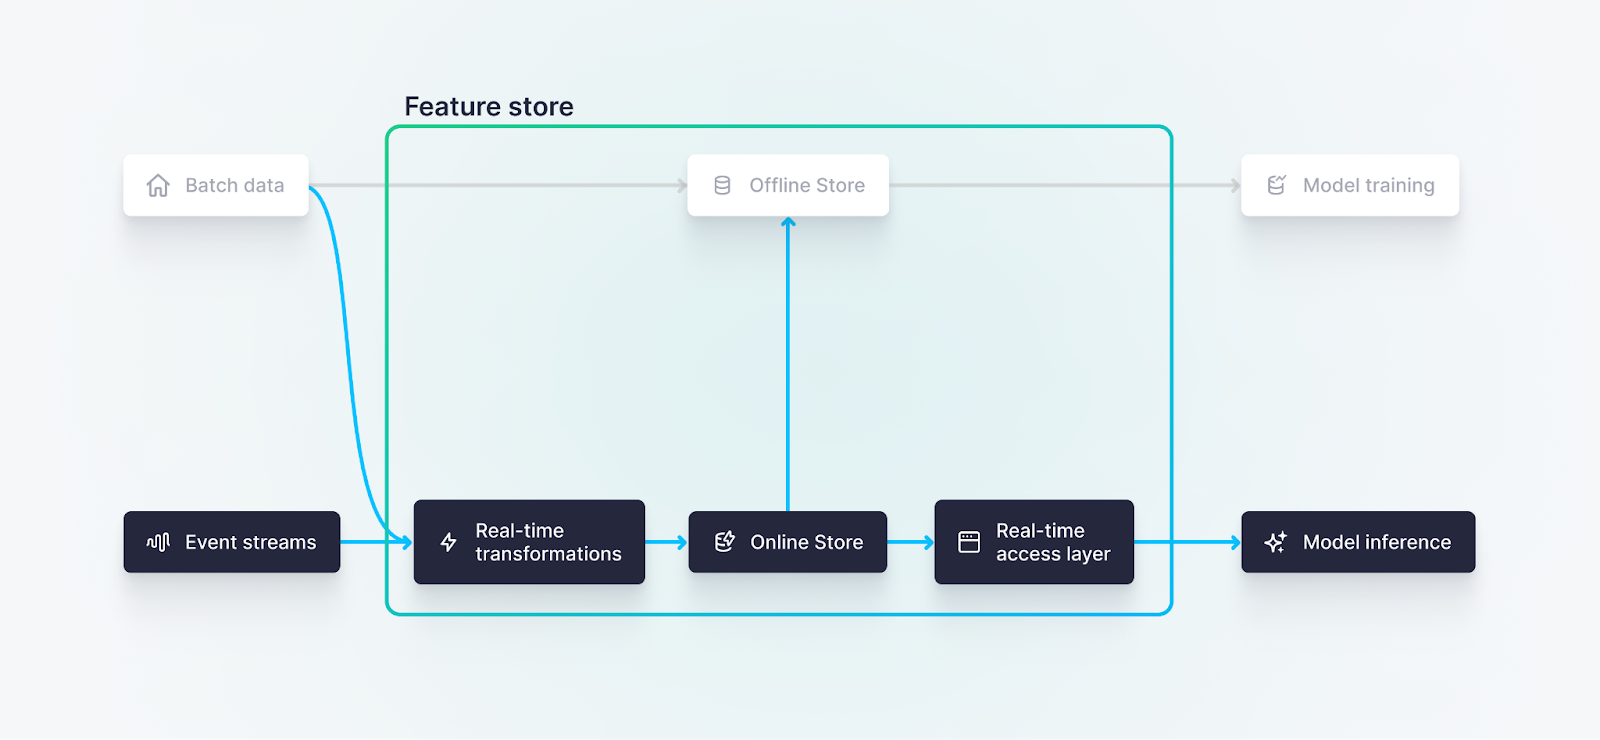Click the Model training node icon
This screenshot has width=1600, height=740.
click(x=1276, y=186)
